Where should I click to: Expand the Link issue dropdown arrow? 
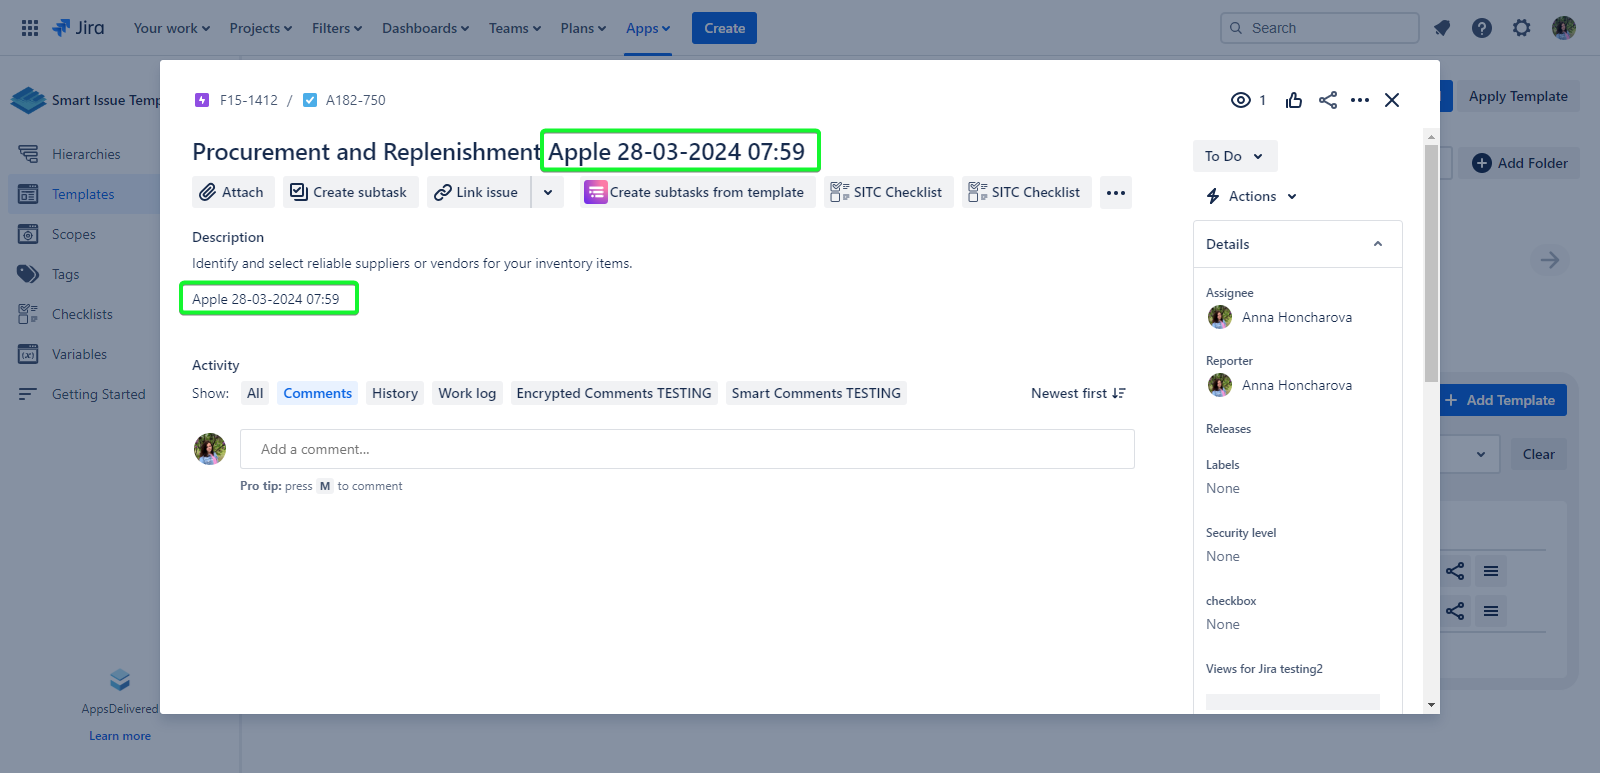click(x=548, y=192)
